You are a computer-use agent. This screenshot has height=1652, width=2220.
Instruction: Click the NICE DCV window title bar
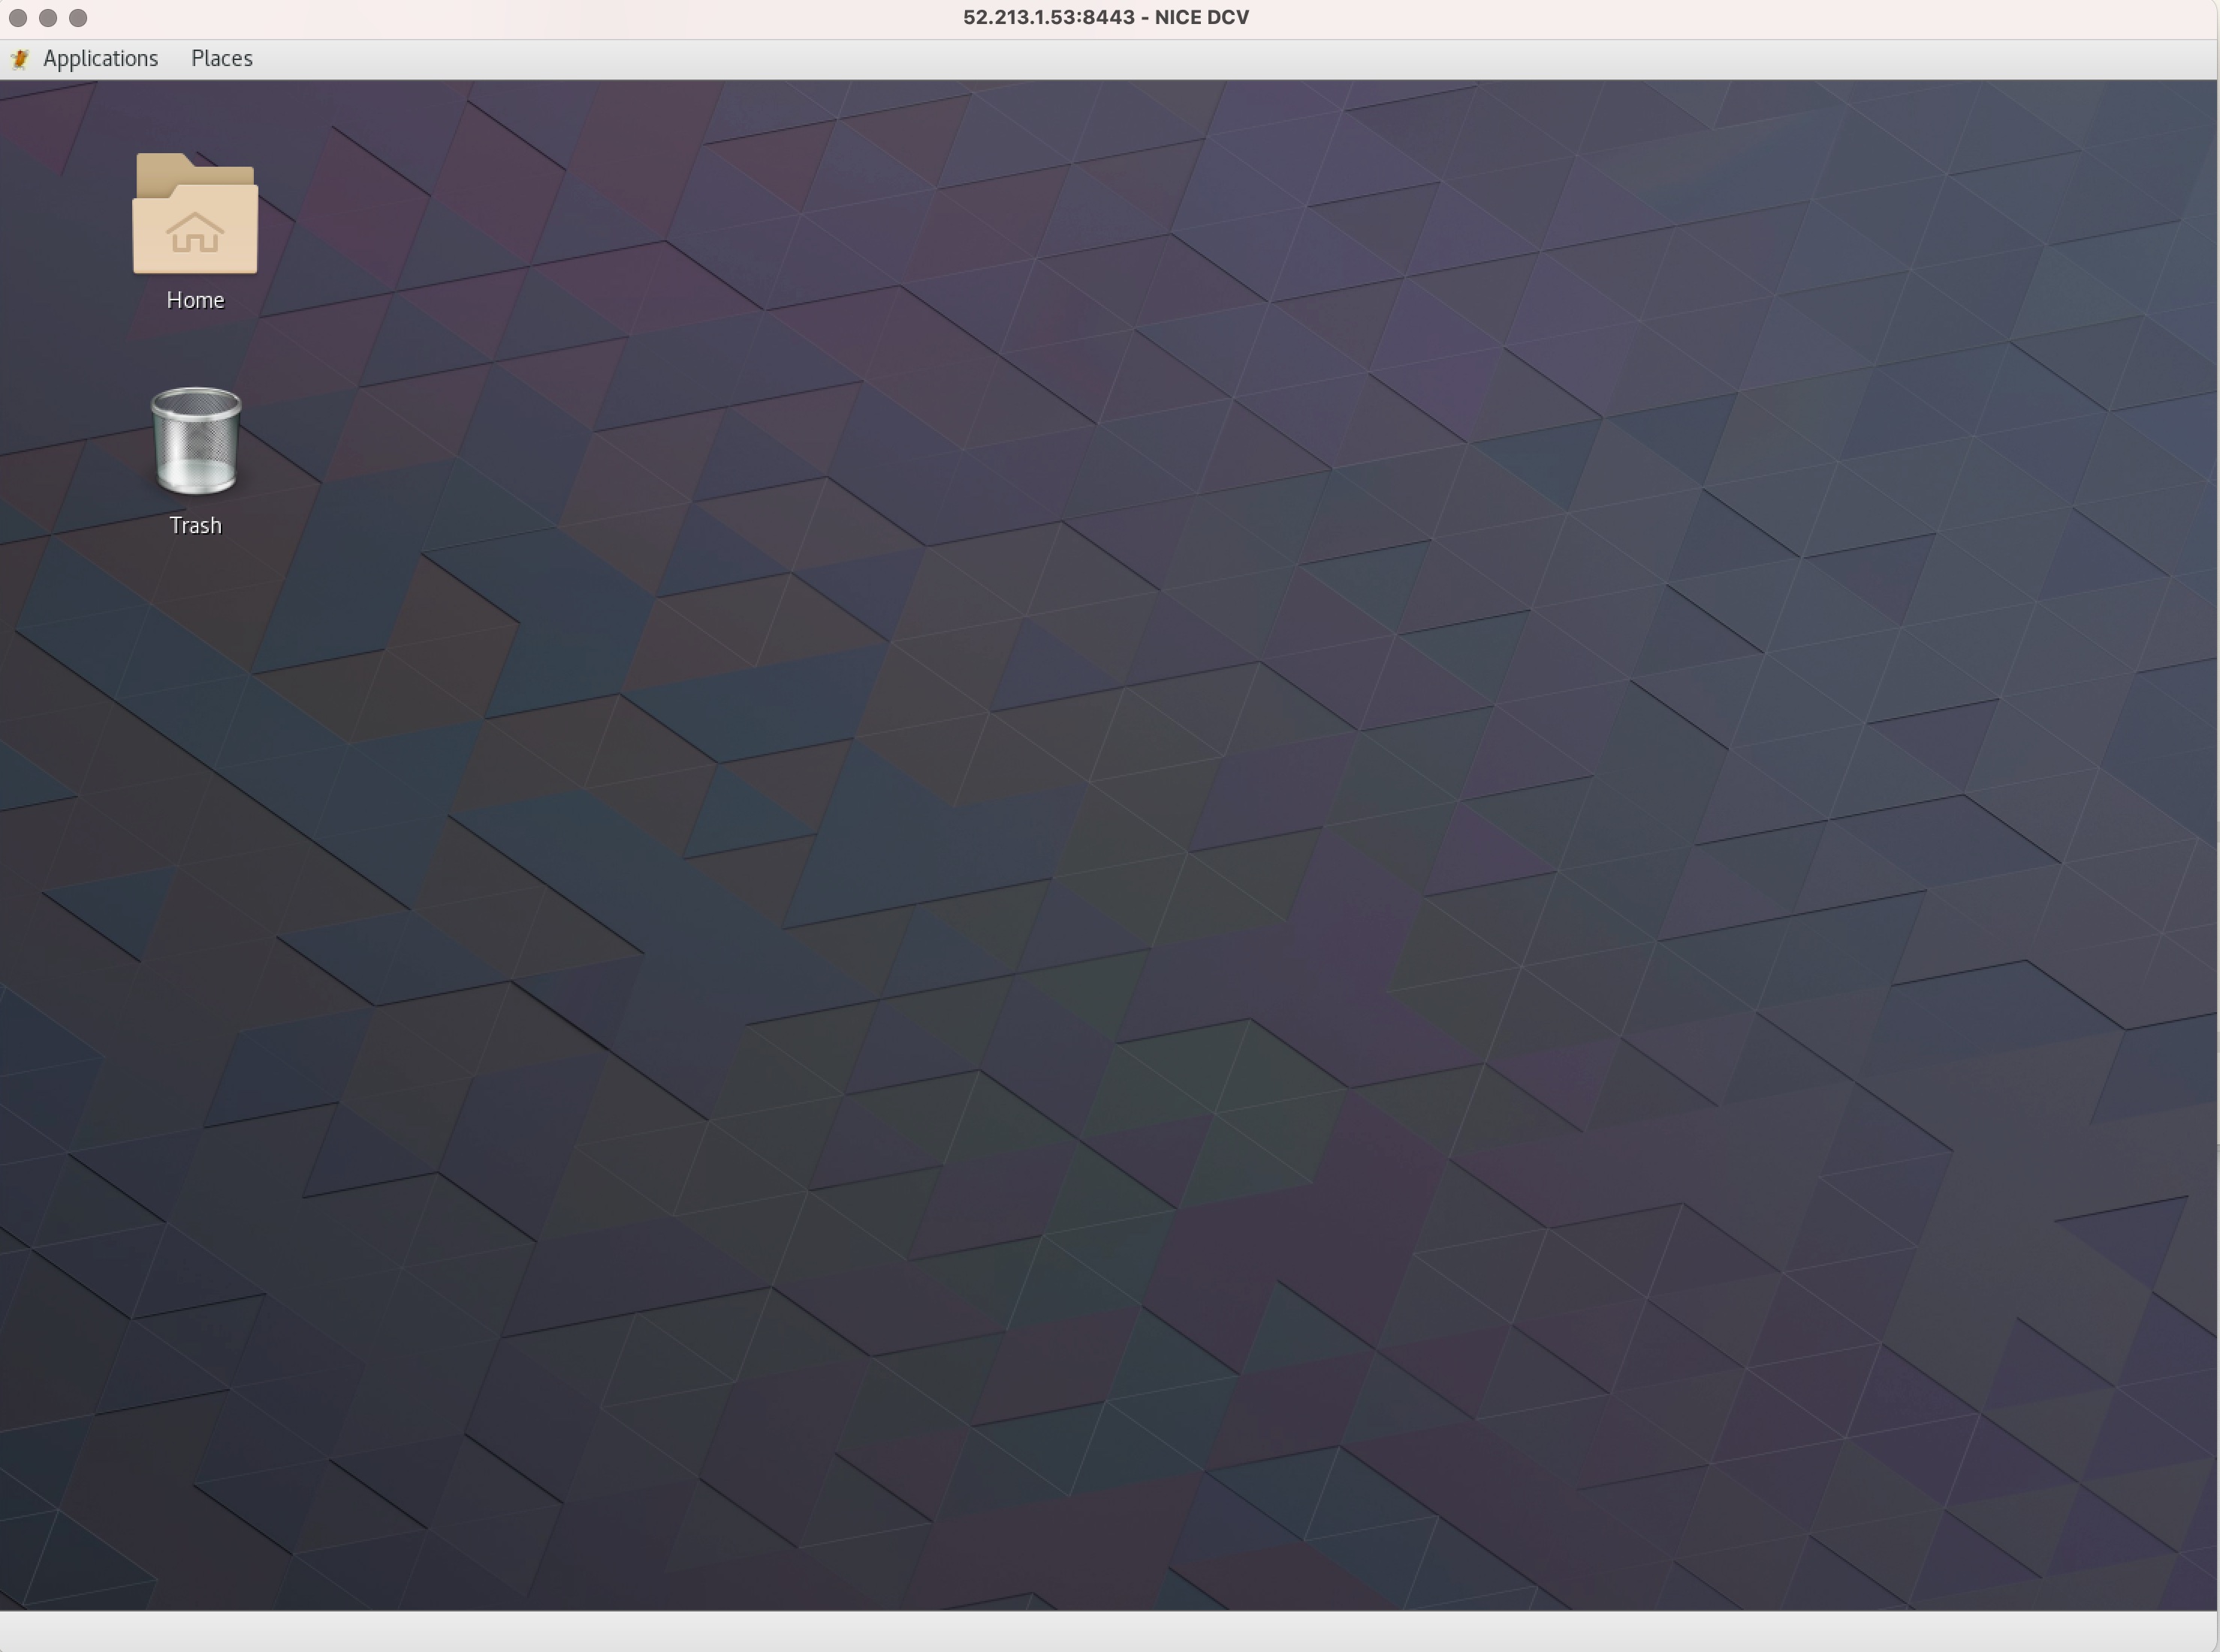[x=1105, y=17]
